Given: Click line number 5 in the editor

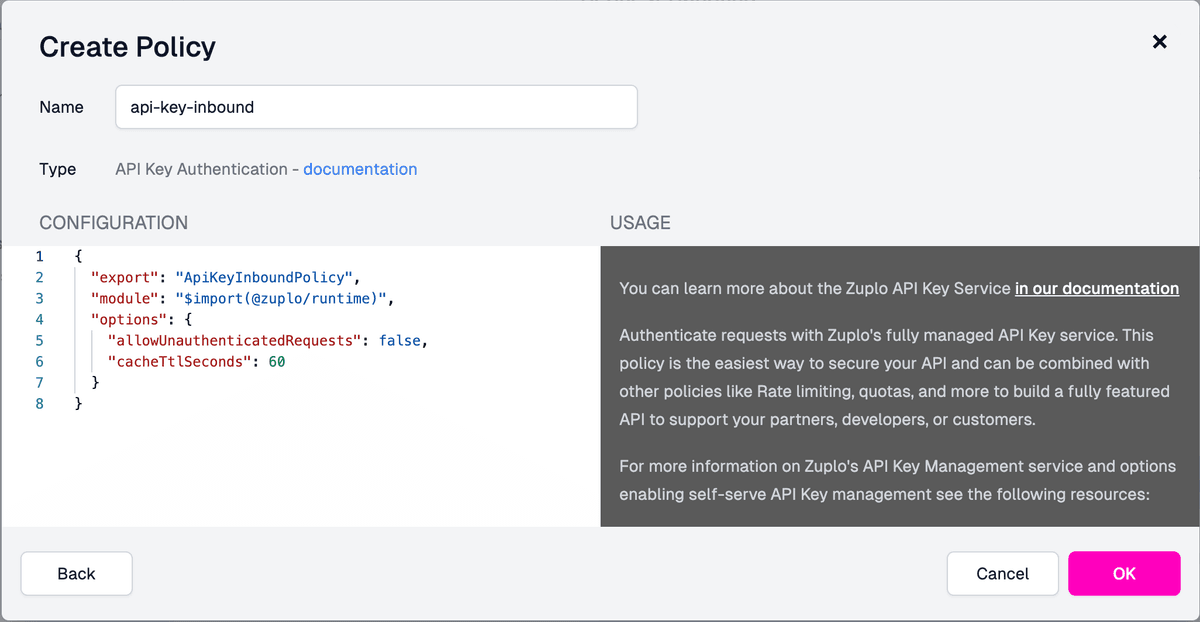Looking at the screenshot, I should (x=40, y=340).
